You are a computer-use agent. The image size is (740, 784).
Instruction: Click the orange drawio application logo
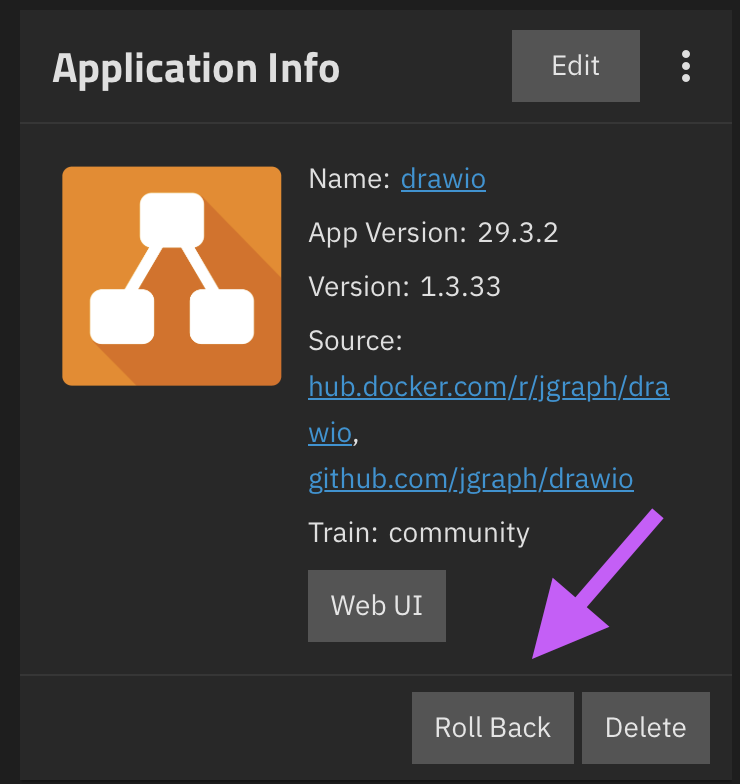(171, 276)
